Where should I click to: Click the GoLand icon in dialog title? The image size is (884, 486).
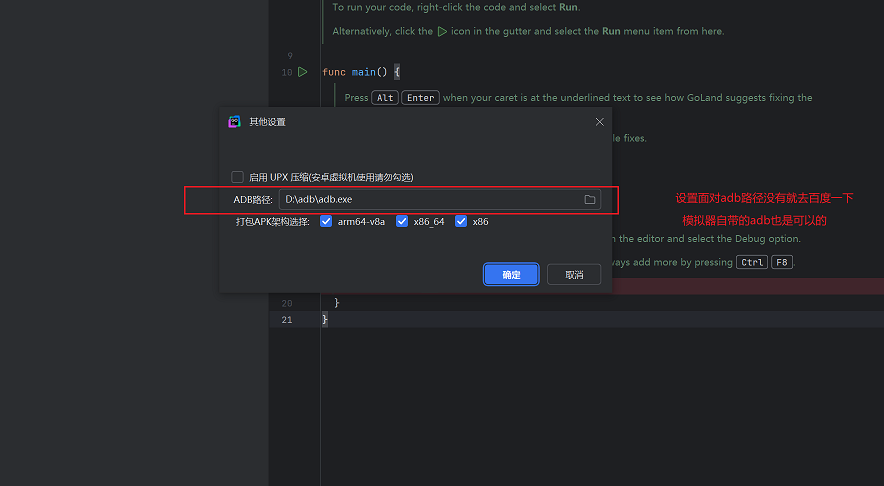pyautogui.click(x=235, y=122)
